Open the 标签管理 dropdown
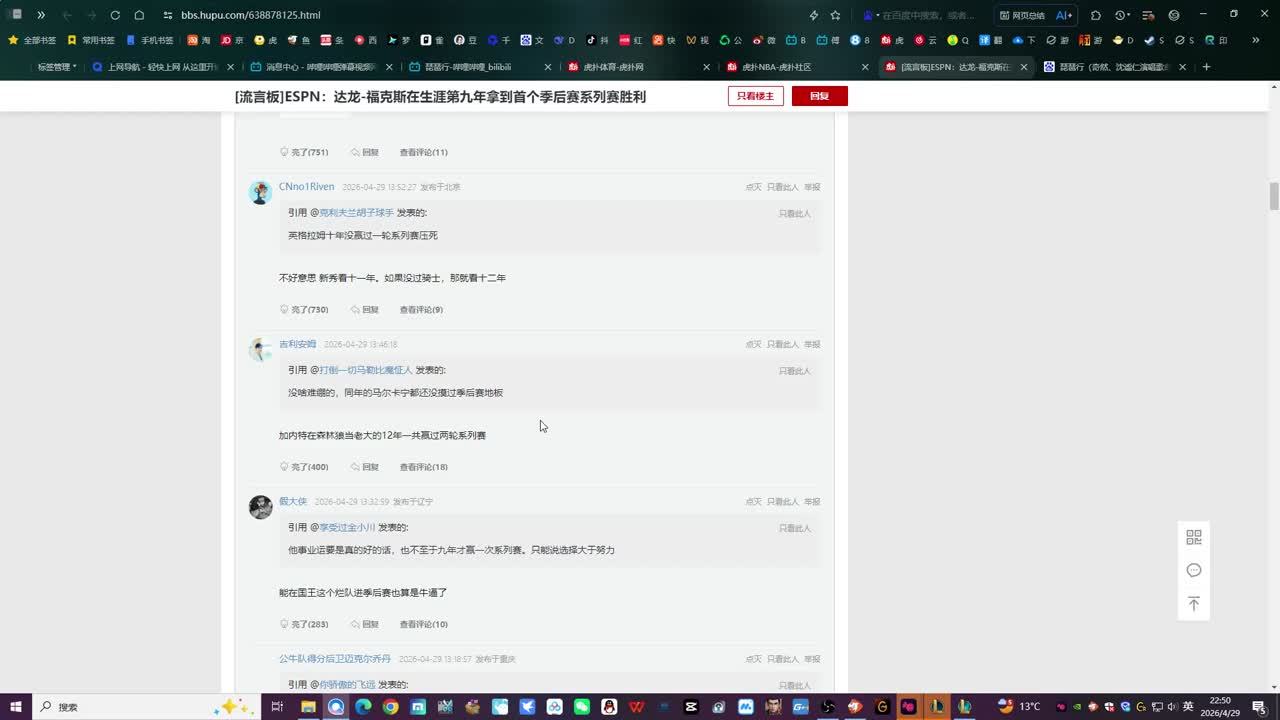This screenshot has width=1280, height=720. click(x=56, y=67)
